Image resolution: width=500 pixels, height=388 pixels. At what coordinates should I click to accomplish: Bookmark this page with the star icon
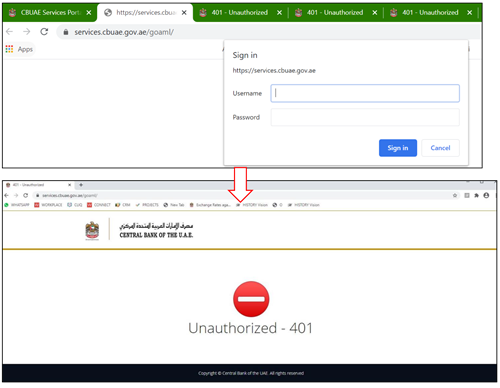tap(455, 195)
